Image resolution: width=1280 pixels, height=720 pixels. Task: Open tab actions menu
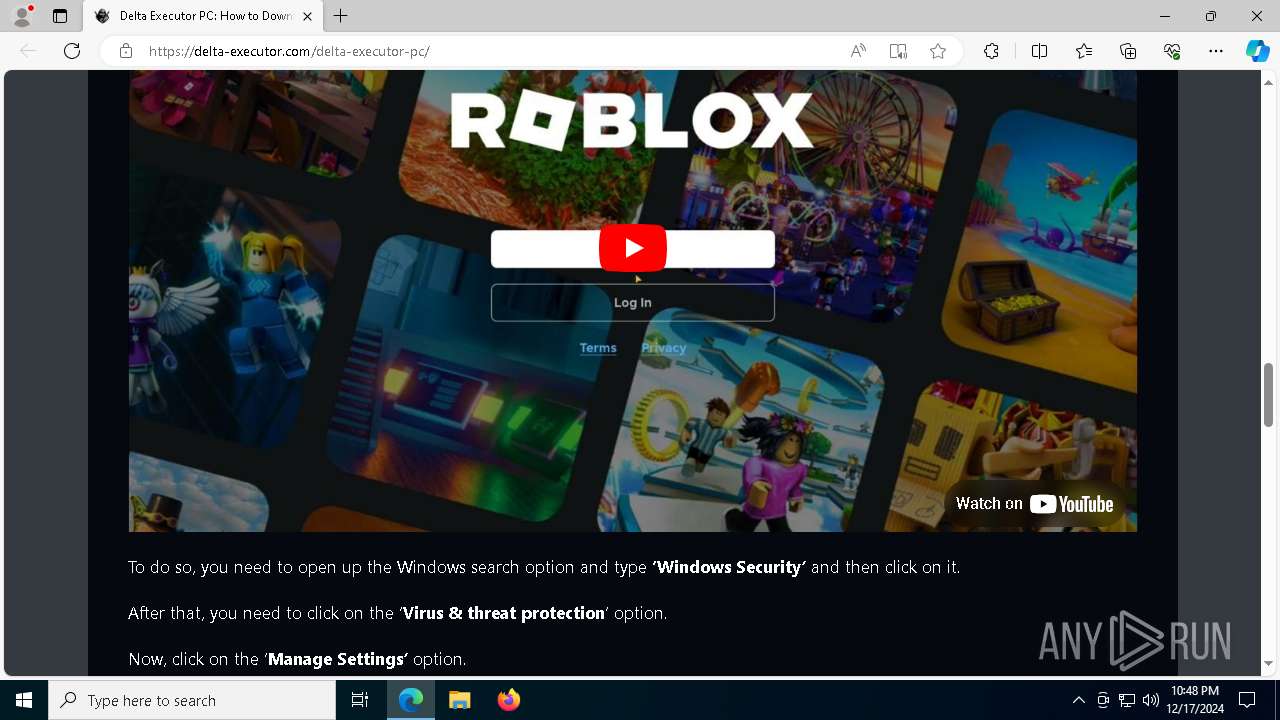[x=60, y=16]
